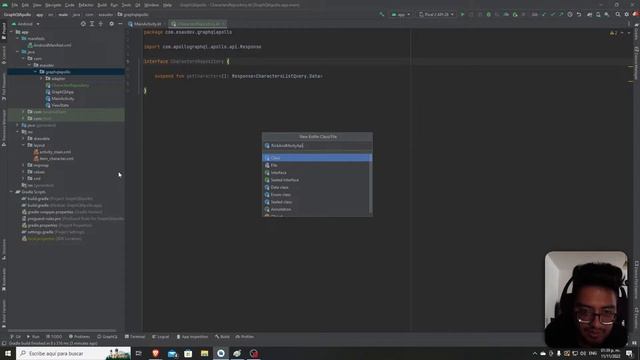Open Brave browser from the taskbar
This screenshot has height=360, width=640.
coord(156,353)
